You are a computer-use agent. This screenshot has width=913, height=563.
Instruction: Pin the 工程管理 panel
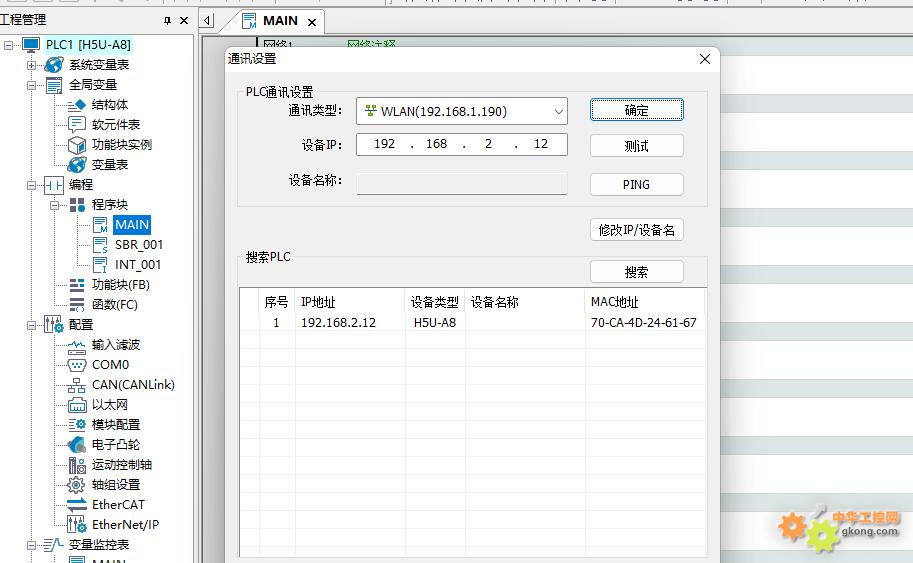[x=167, y=20]
